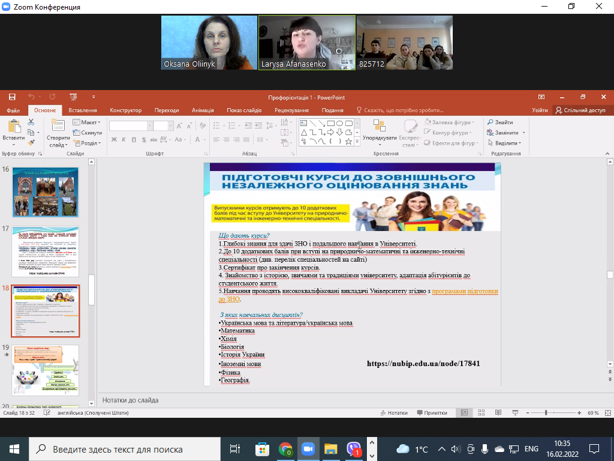Click the Save icon in quick access toolbar
Image resolution: width=614 pixels, height=461 pixels.
pyautogui.click(x=12, y=97)
